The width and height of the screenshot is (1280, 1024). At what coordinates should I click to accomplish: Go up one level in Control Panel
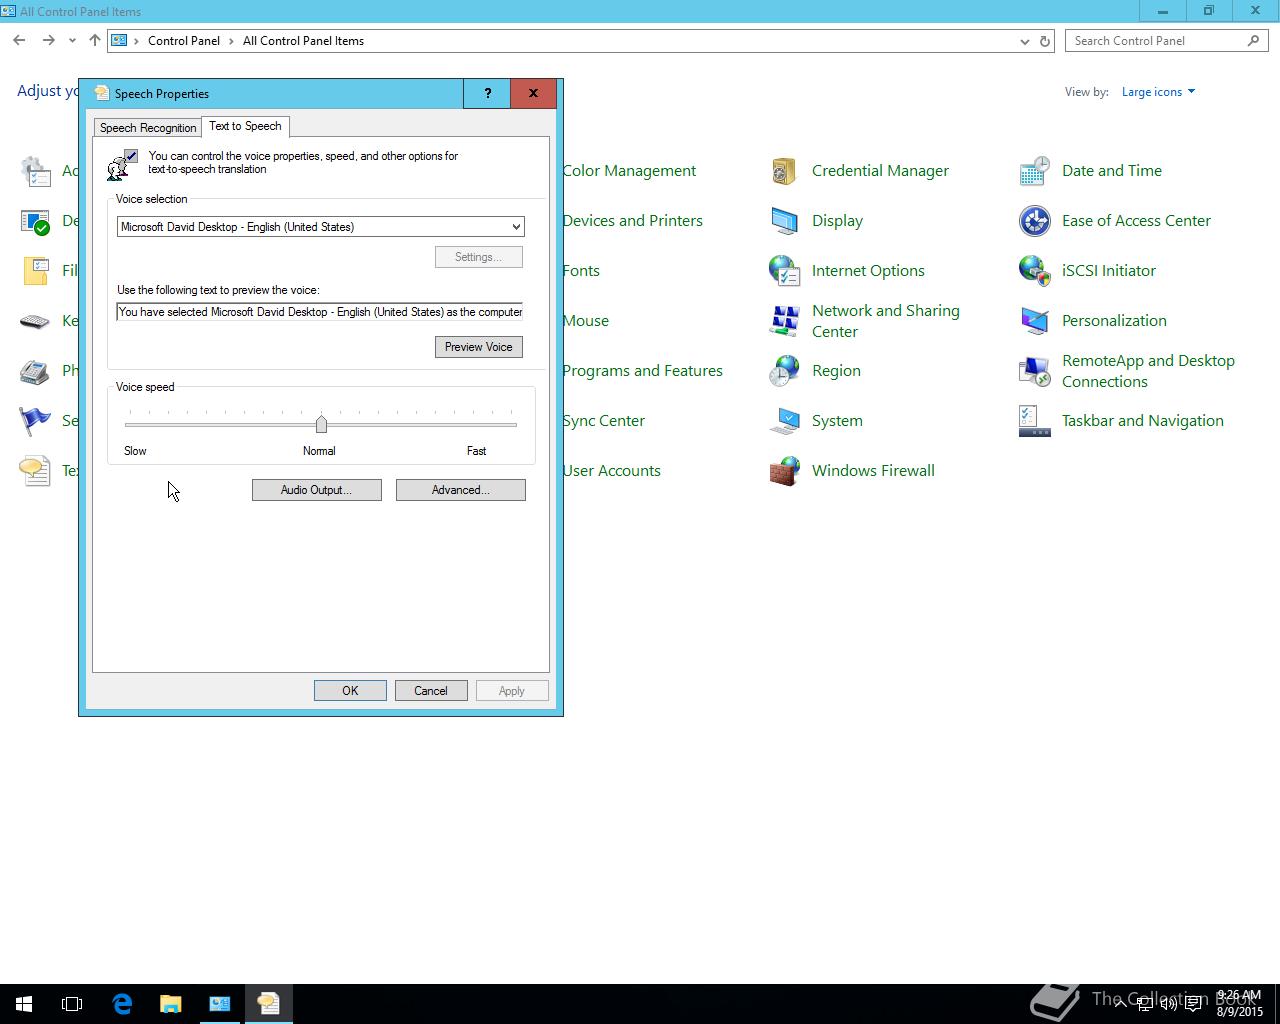(x=95, y=41)
